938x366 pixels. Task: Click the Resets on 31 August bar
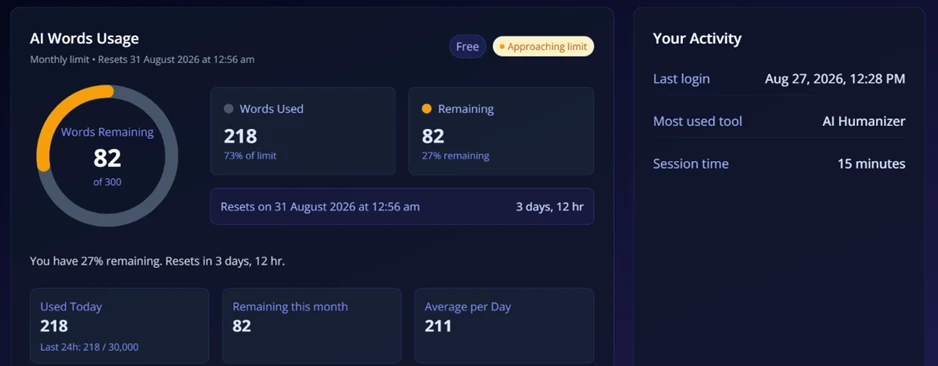click(x=402, y=206)
